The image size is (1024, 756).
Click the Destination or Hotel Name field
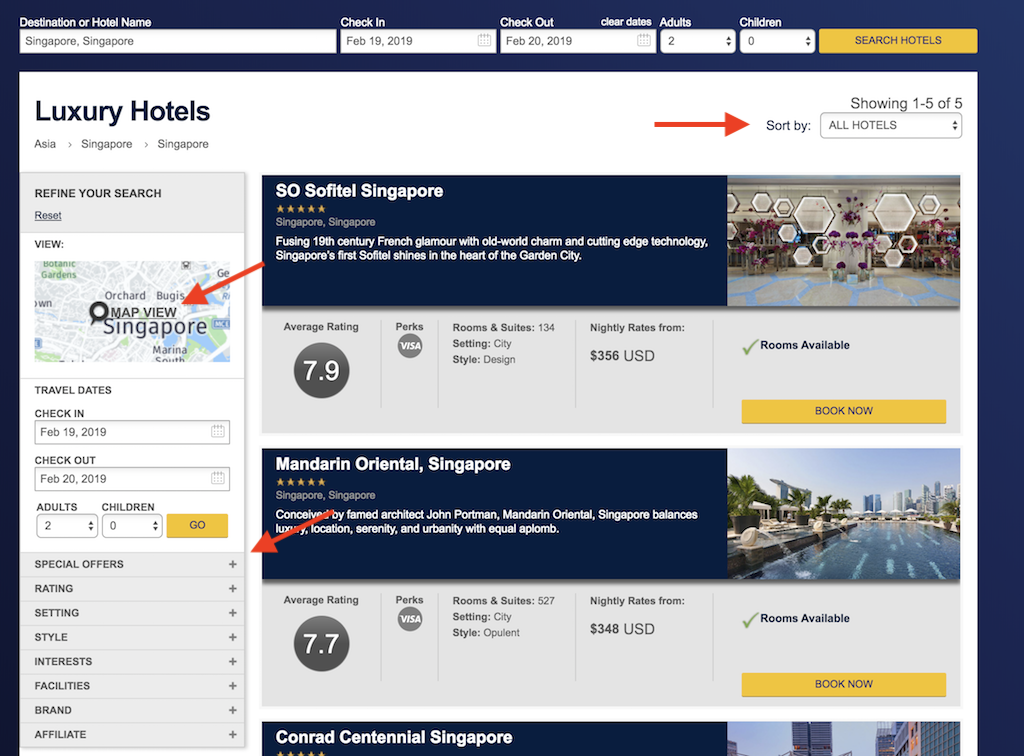click(x=178, y=40)
